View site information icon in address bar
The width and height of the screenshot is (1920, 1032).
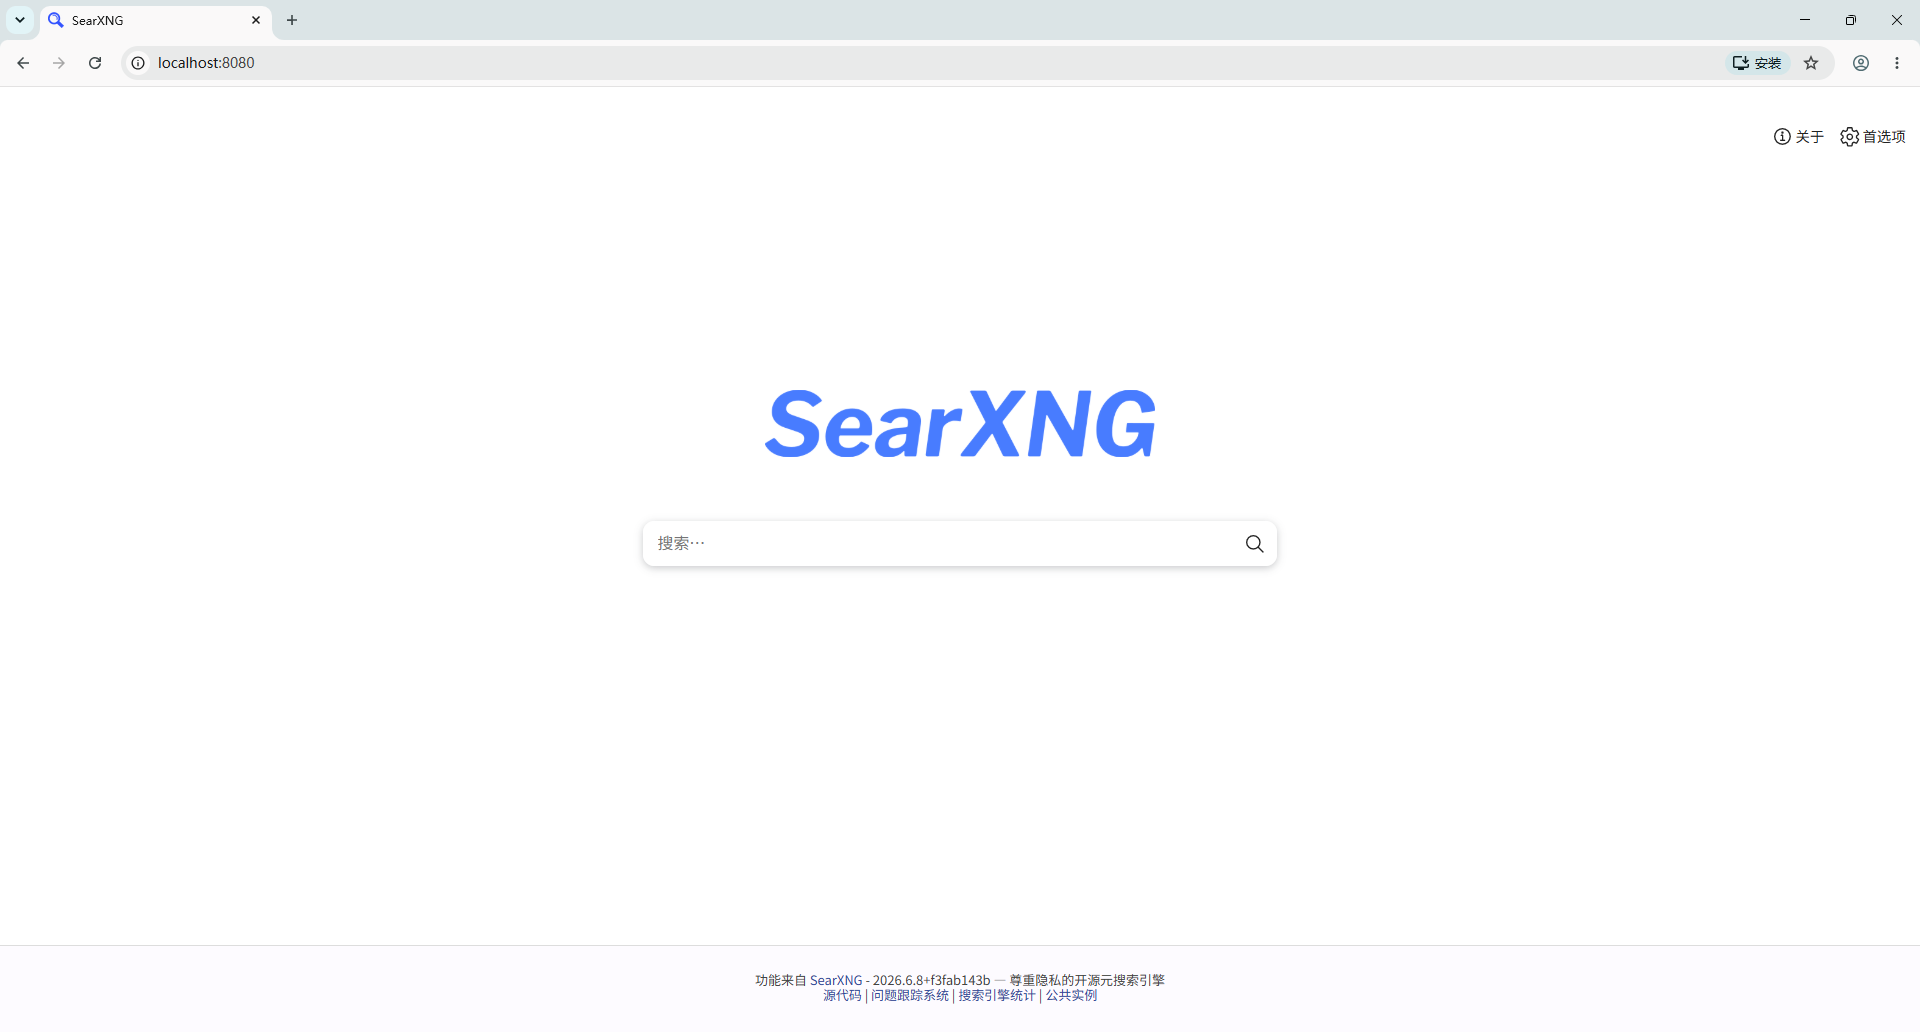point(138,63)
